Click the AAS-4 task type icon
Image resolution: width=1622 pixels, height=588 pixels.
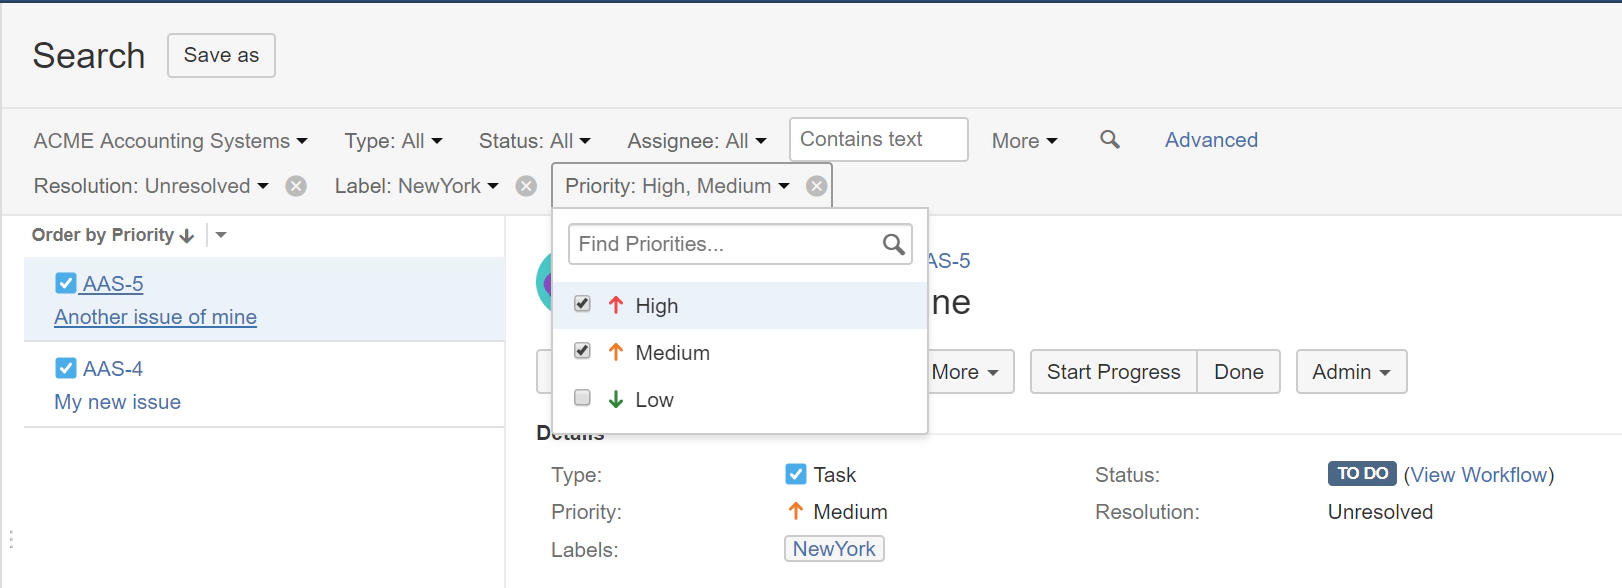pos(66,369)
